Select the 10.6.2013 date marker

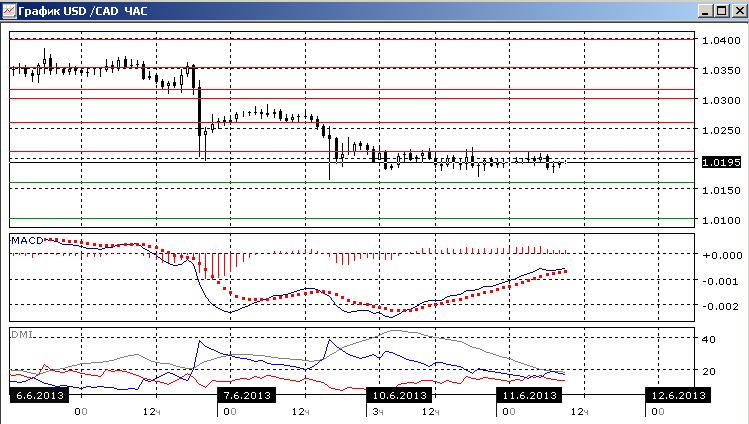(399, 395)
